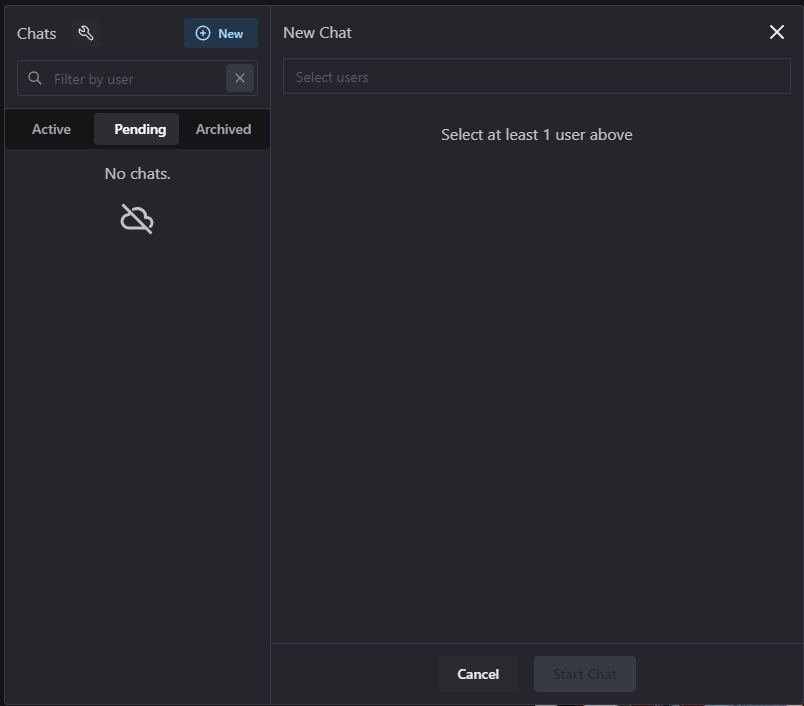Viewport: 804px width, 706px height.
Task: Focus the Filter by user field
Action: pyautogui.click(x=137, y=78)
